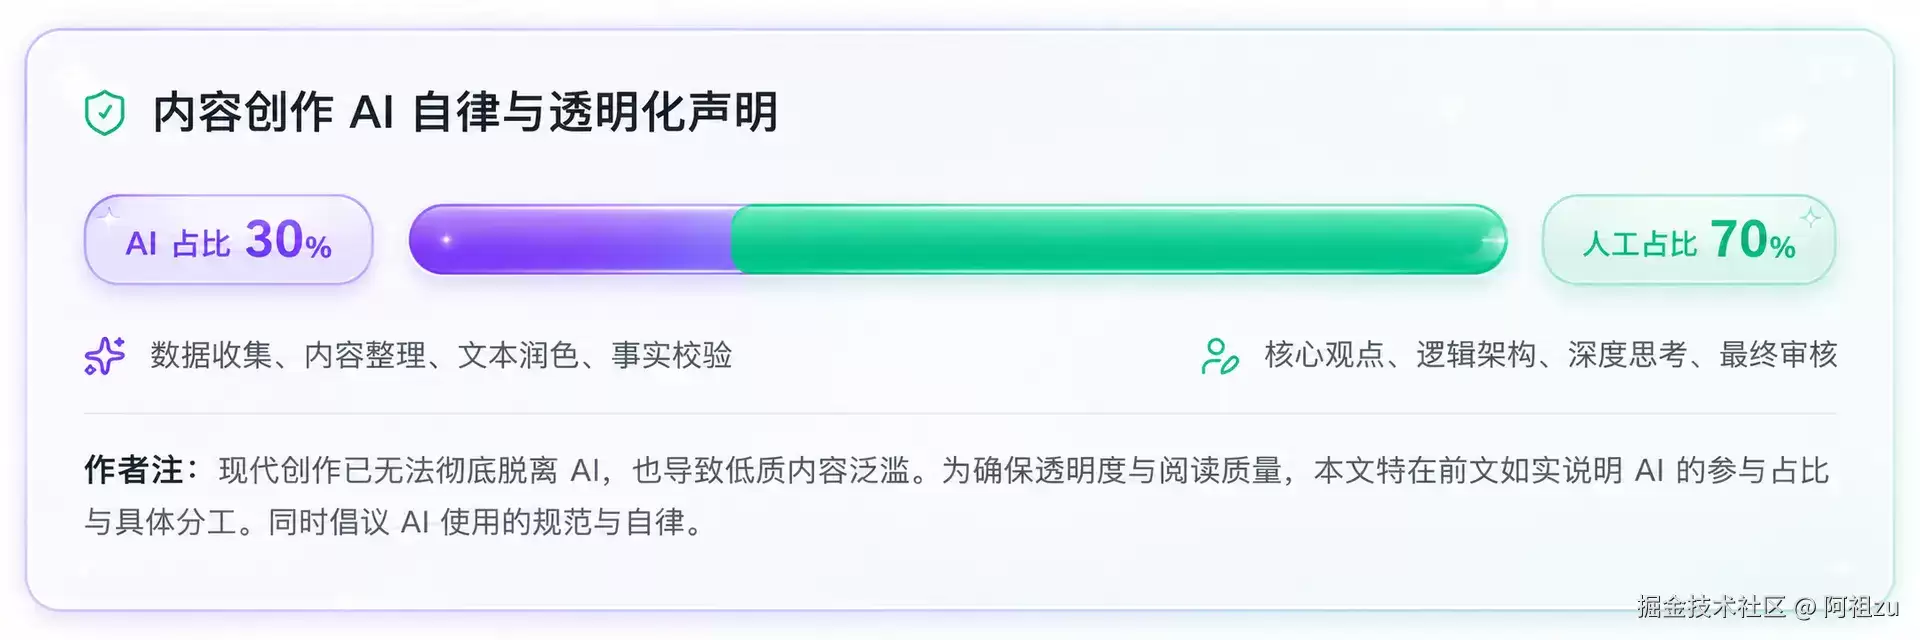Click the @ 阿祖zu author name
Screen dimensions: 1920x640
point(1846,606)
